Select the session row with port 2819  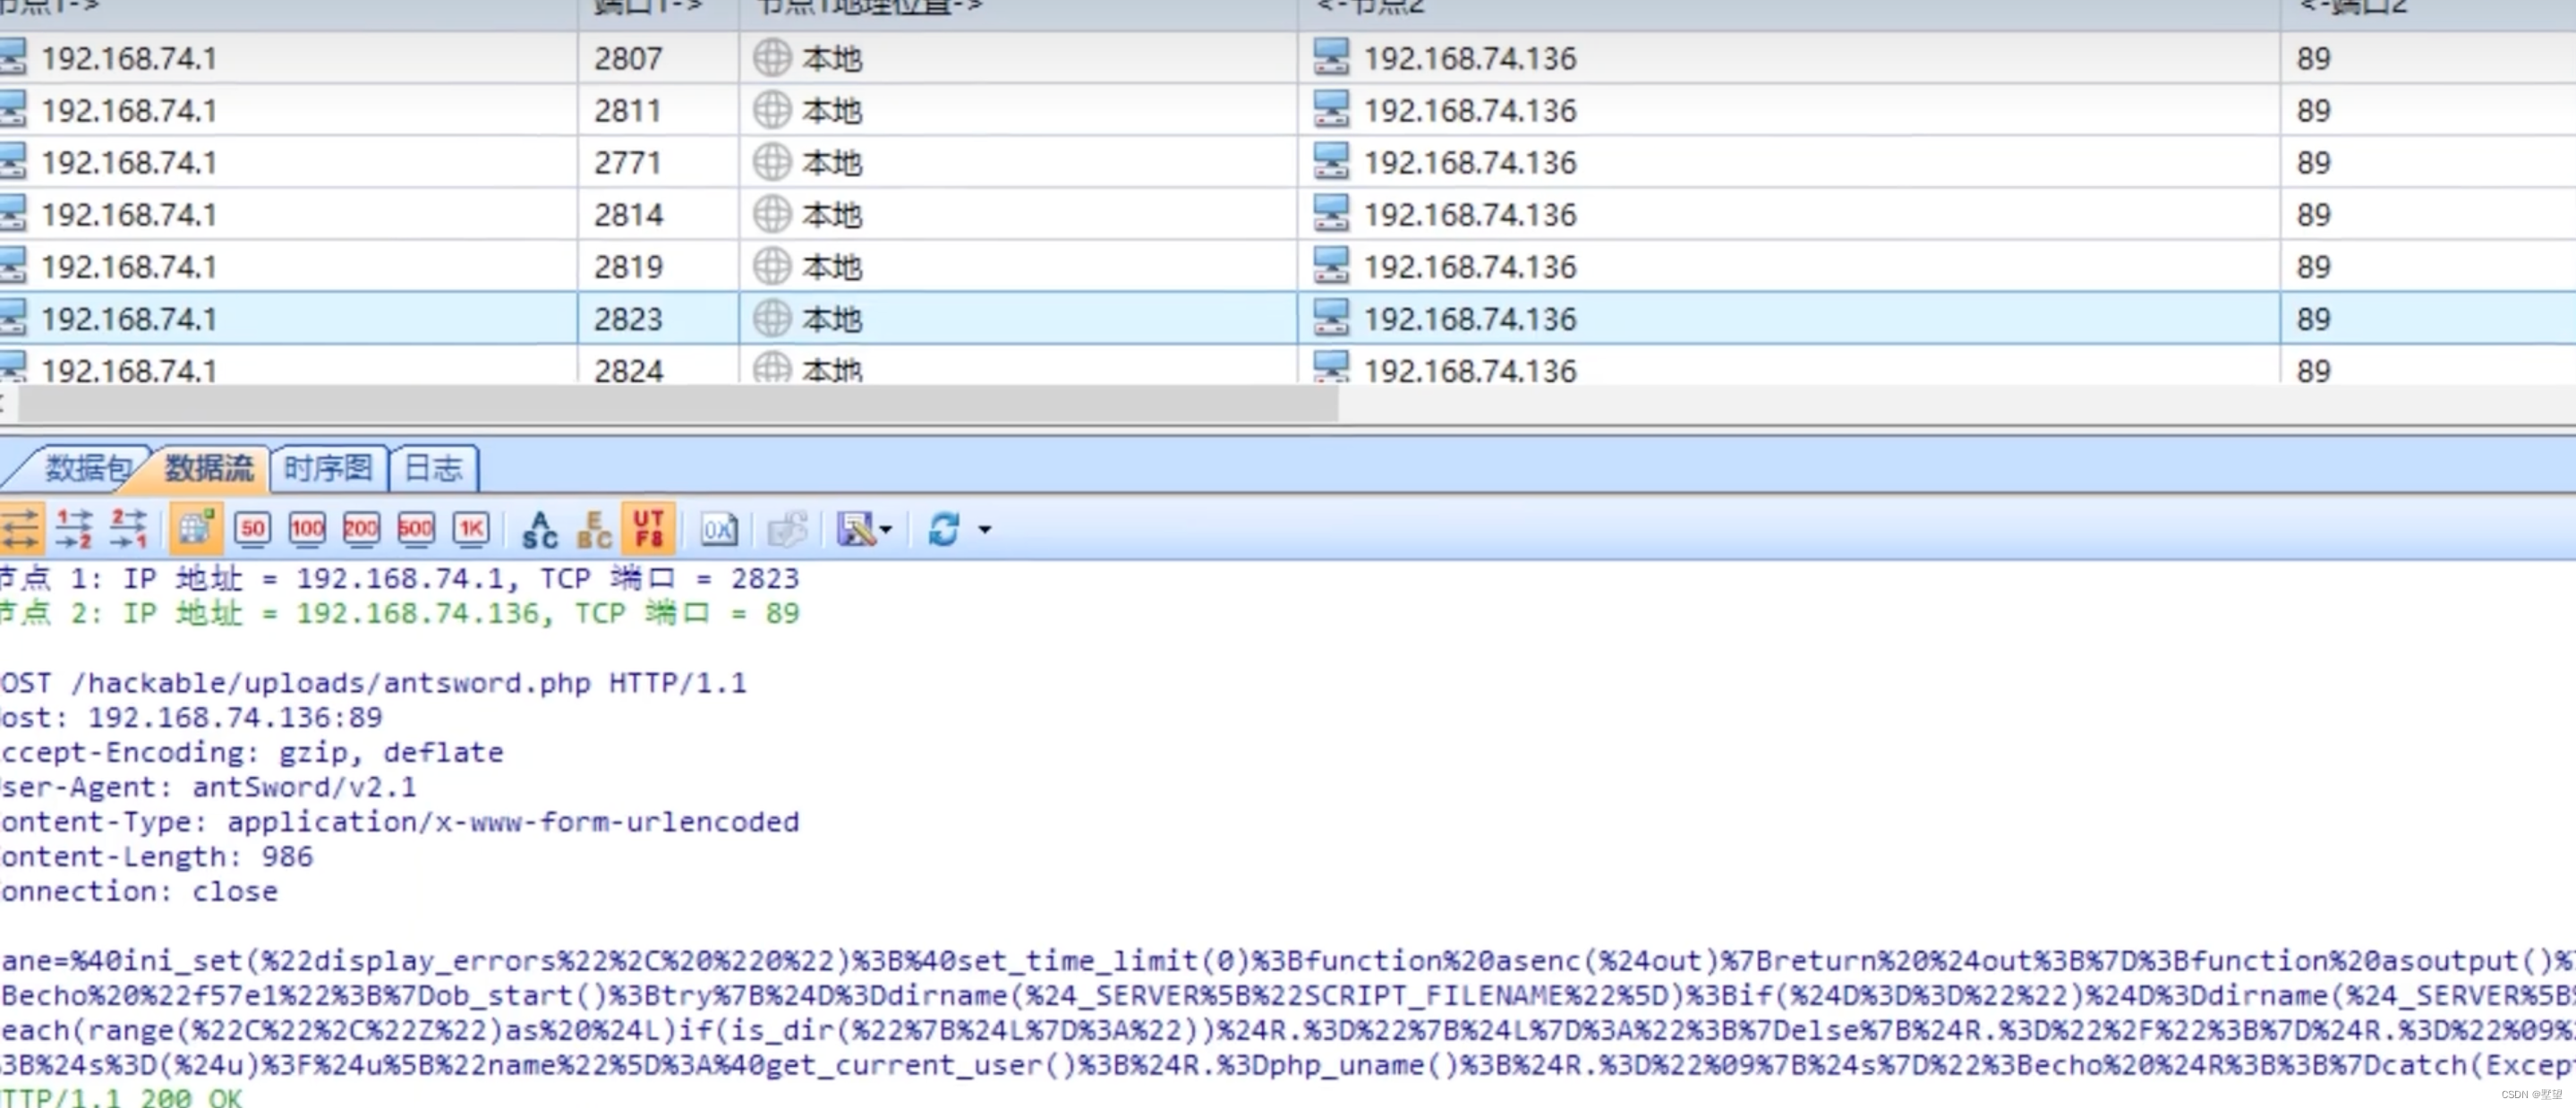(1288, 266)
